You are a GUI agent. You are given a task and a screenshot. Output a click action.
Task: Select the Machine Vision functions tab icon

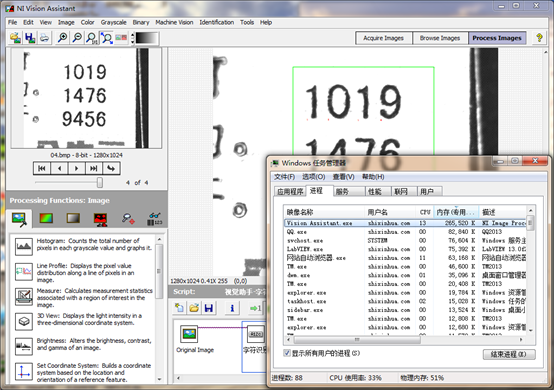(x=128, y=219)
